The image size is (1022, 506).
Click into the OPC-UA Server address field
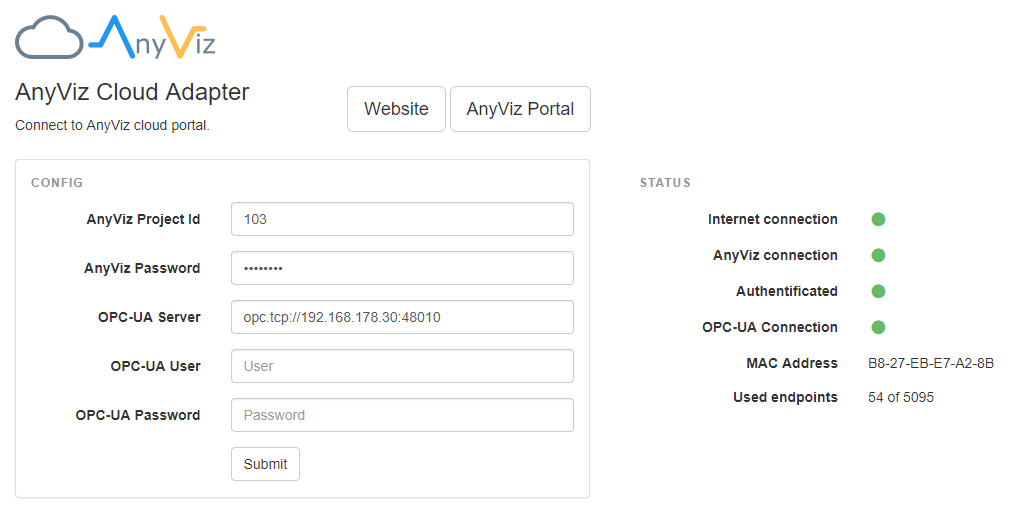point(402,317)
